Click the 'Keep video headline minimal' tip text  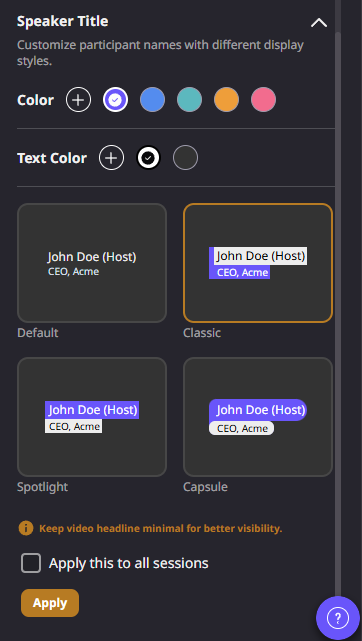click(x=161, y=529)
